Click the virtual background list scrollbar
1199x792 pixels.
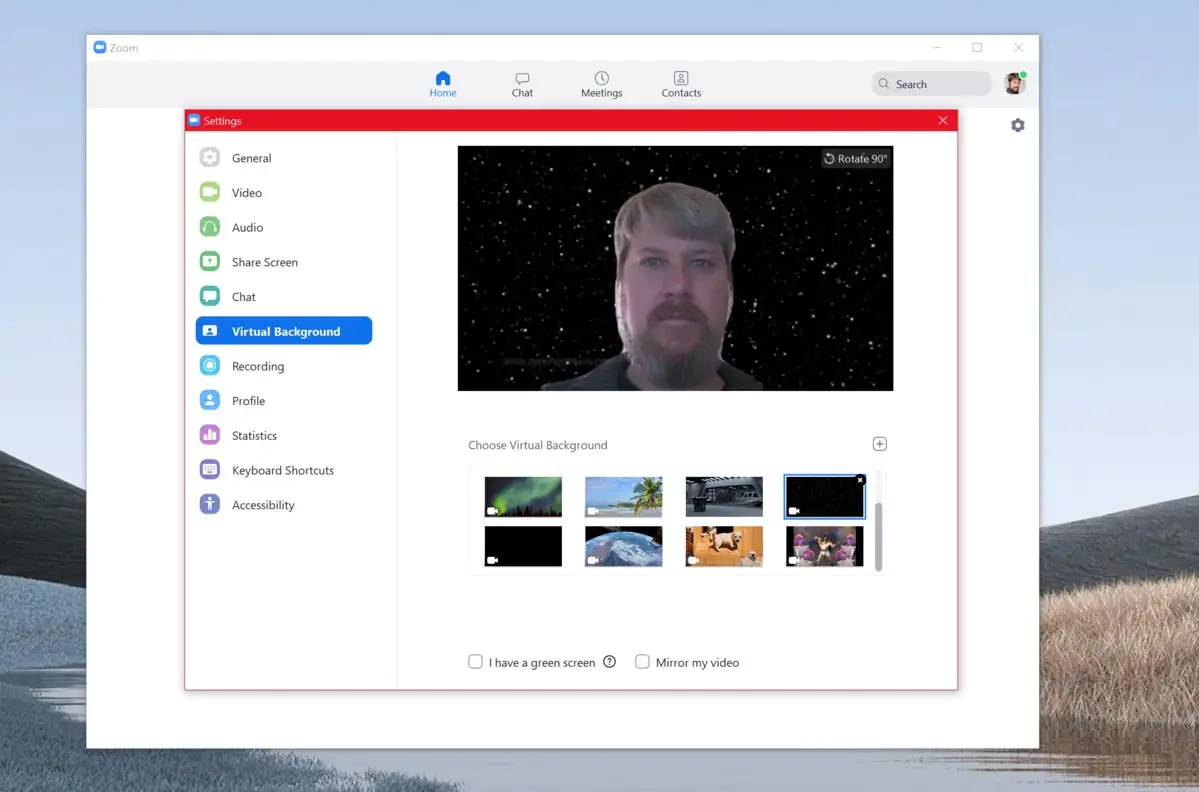coord(878,536)
